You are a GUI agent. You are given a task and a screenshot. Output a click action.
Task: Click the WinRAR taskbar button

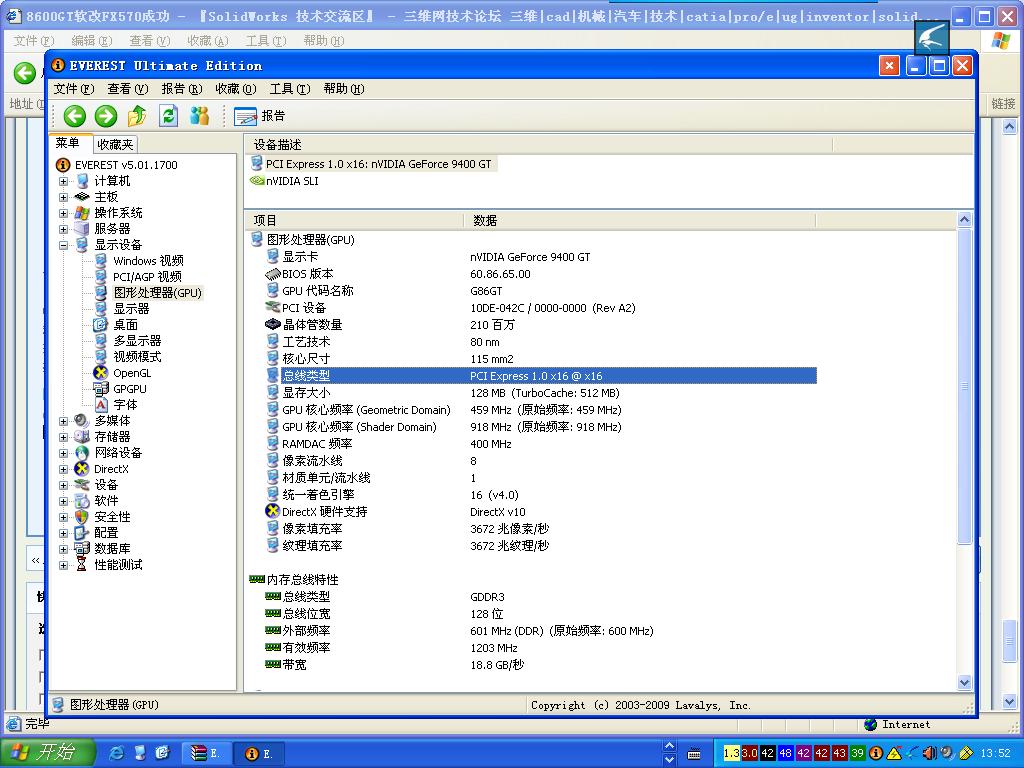click(x=206, y=754)
